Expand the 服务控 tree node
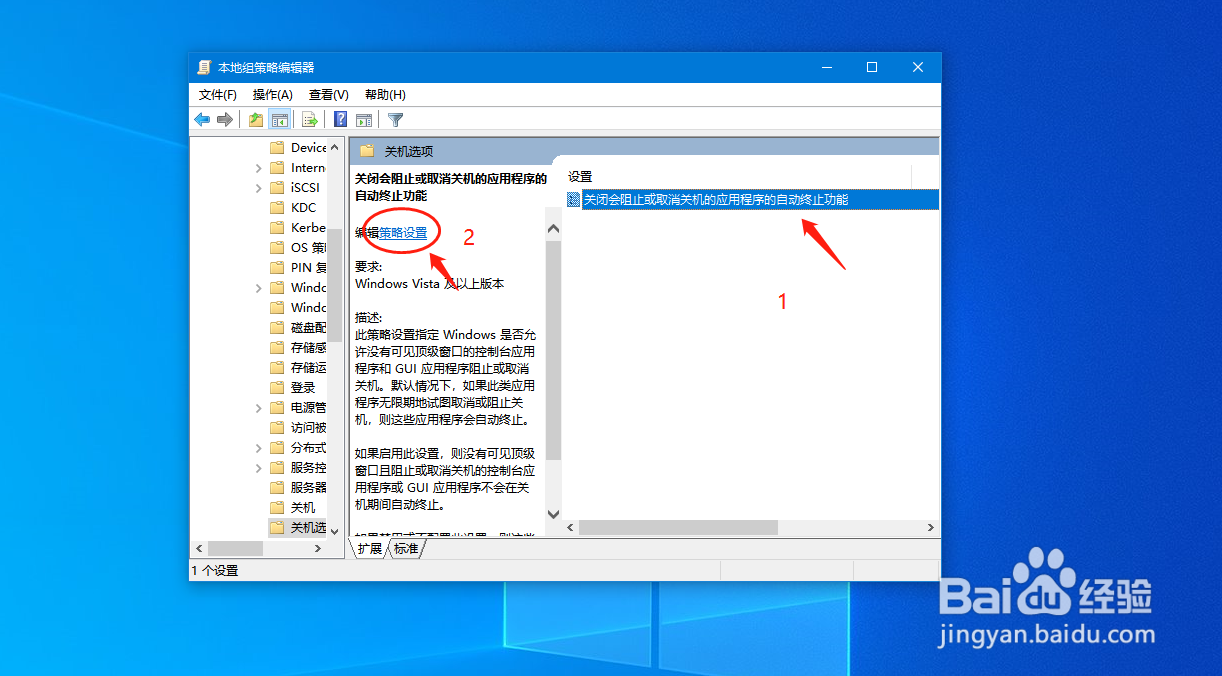This screenshot has width=1222, height=676. point(259,468)
